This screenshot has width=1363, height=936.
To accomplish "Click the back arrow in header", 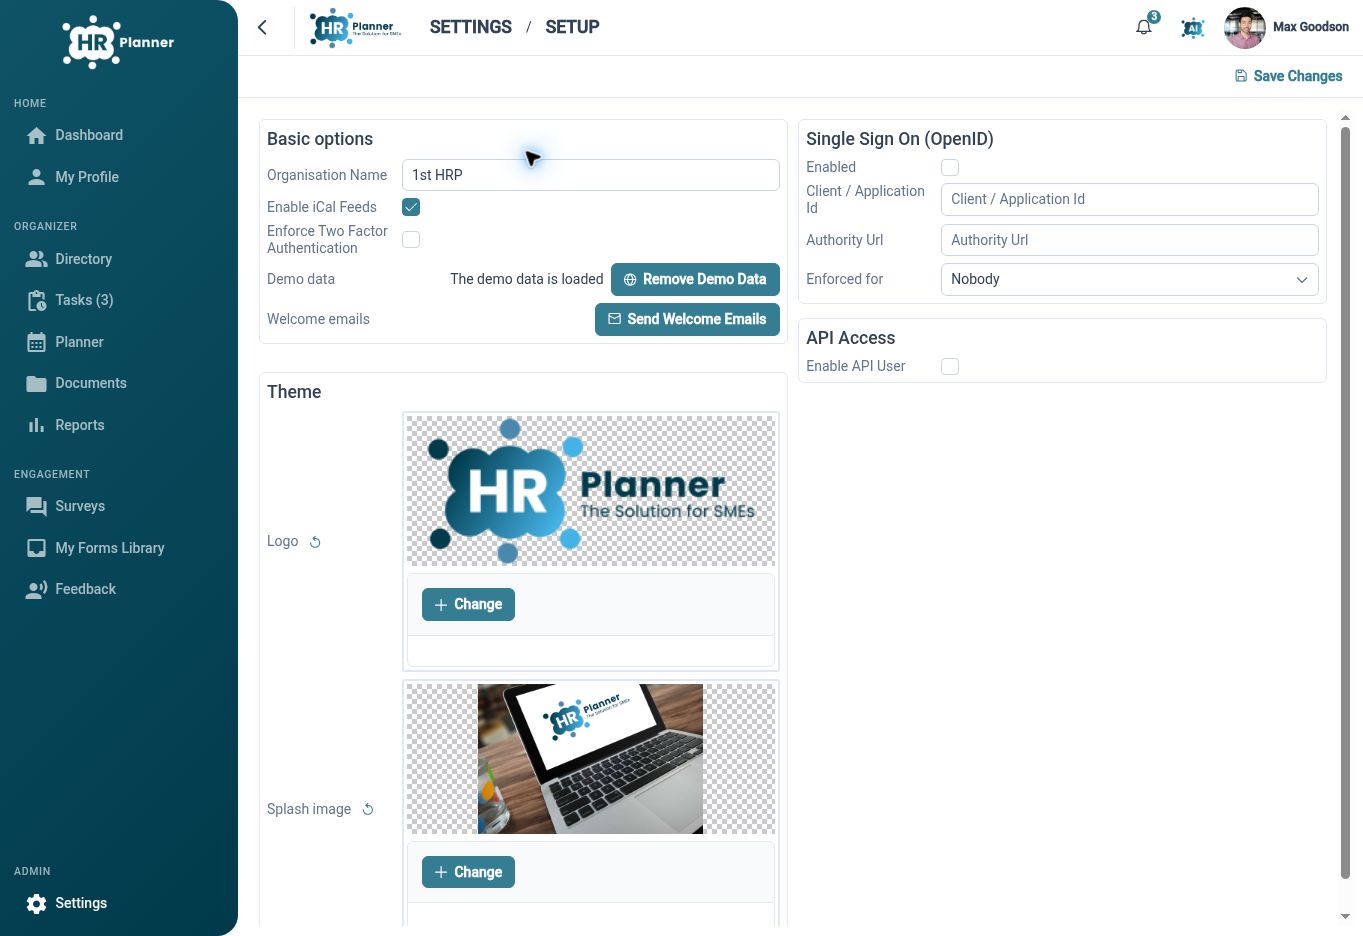I will click(x=262, y=27).
